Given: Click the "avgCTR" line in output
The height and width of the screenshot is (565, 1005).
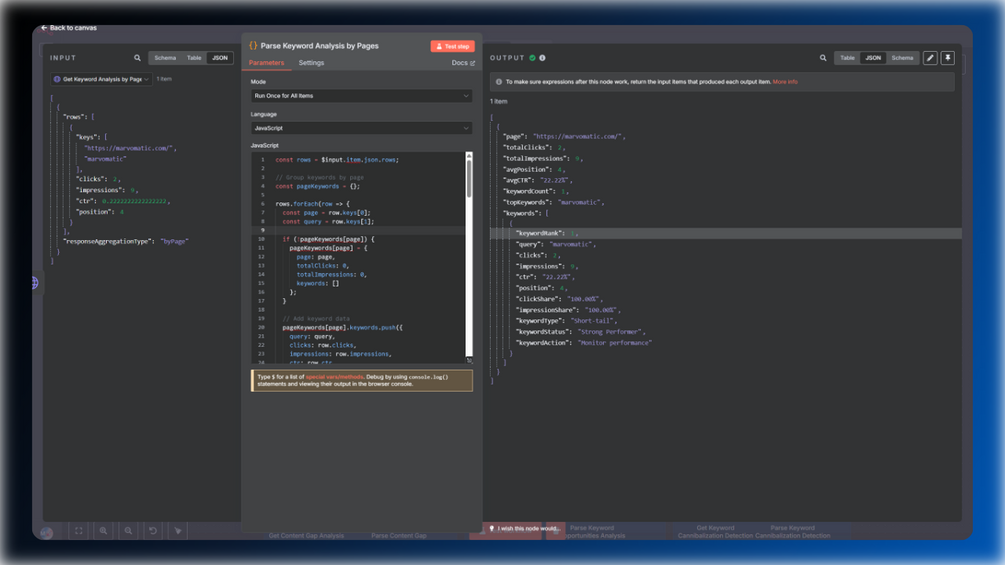Looking at the screenshot, I should [538, 180].
